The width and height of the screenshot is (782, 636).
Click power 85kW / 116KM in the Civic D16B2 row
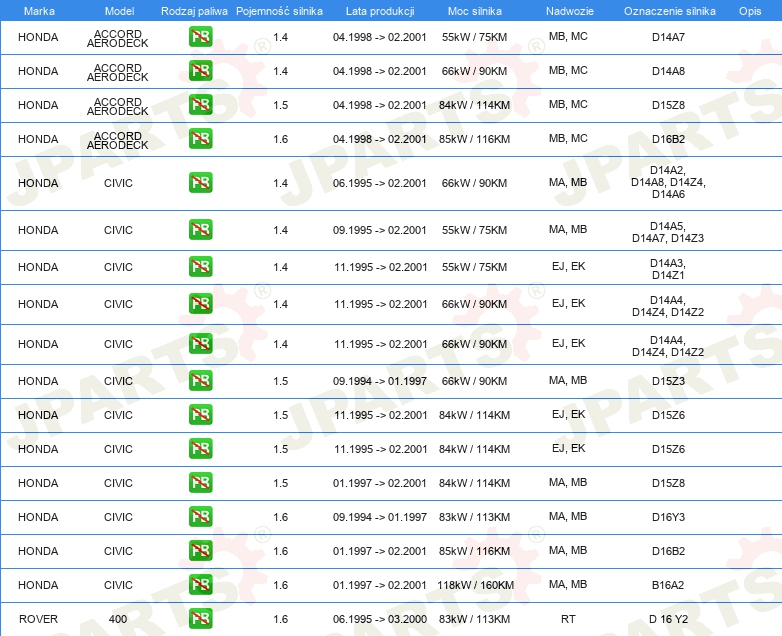[x=475, y=551]
